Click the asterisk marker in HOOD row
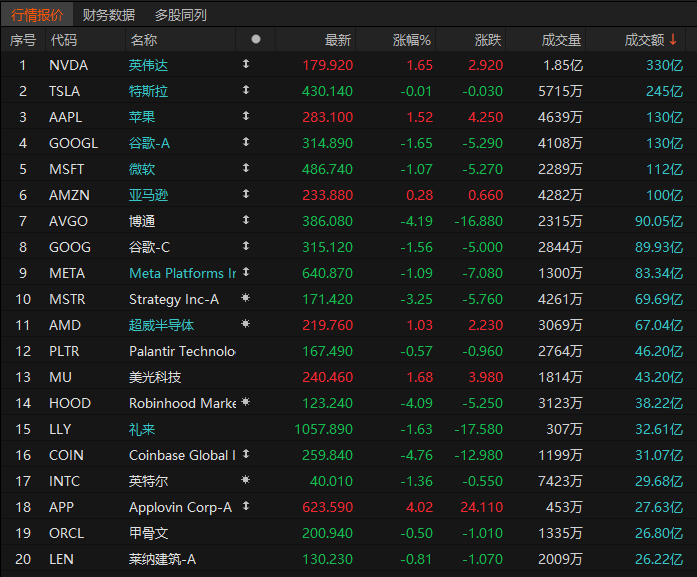This screenshot has width=697, height=577. [246, 403]
